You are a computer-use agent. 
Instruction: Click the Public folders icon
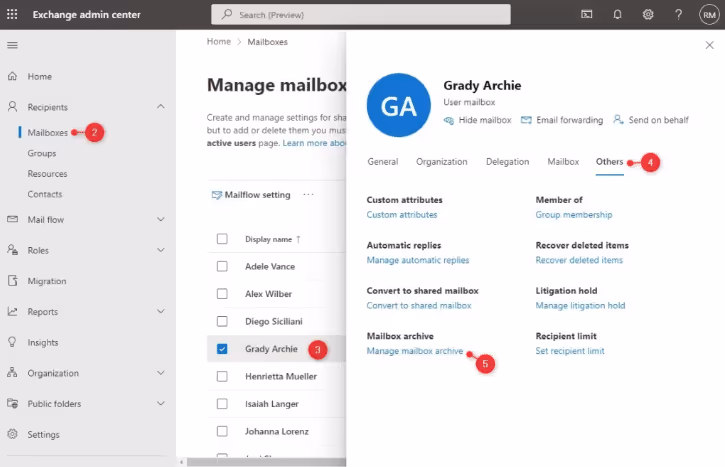pyautogui.click(x=12, y=403)
